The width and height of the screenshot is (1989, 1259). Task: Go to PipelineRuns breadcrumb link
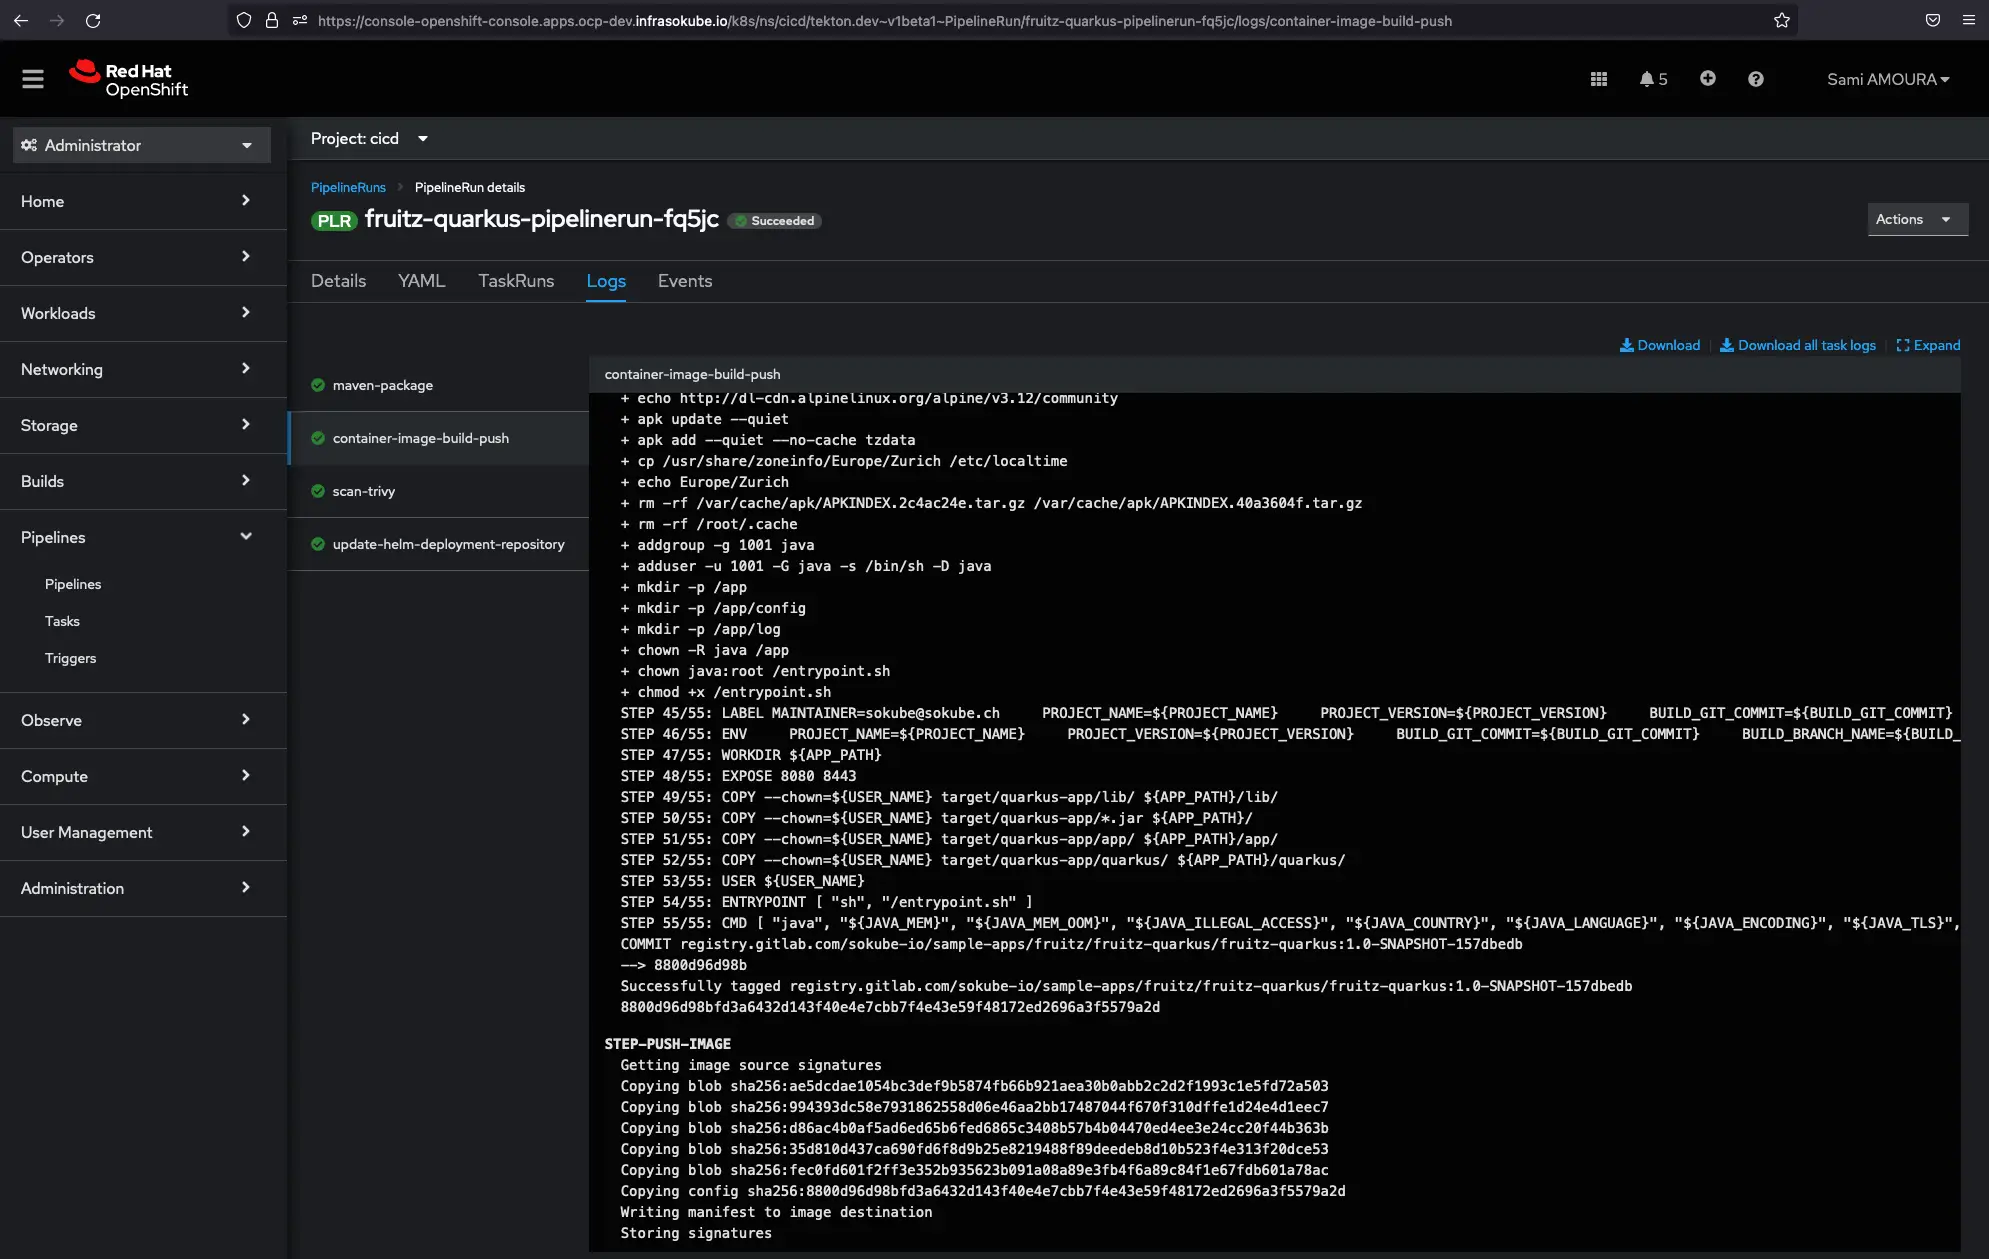[348, 187]
